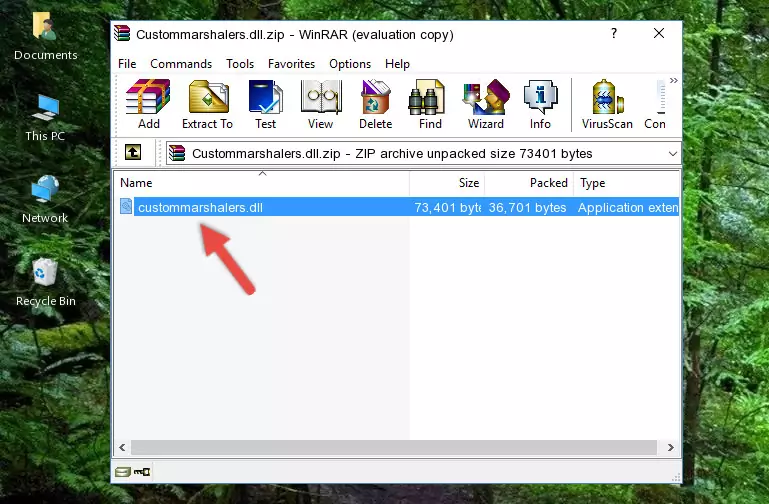
Task: Click the horizontal scrollbar track
Action: point(394,447)
